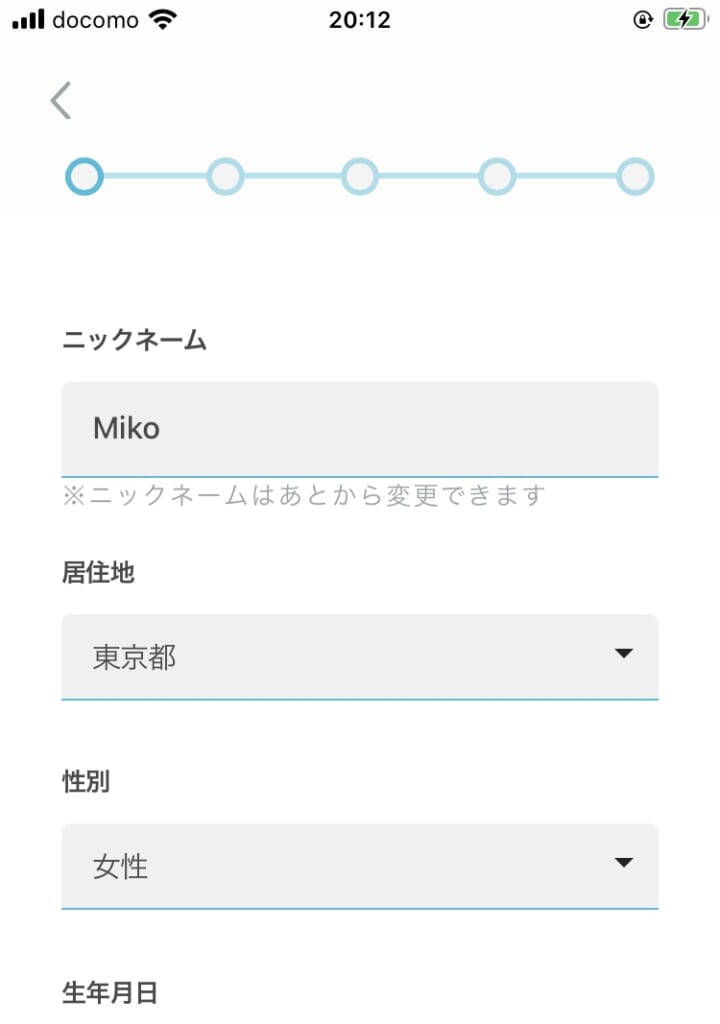Tap the 生年月日 label text
Screen dimensions: 720x1024
[x=110, y=992]
